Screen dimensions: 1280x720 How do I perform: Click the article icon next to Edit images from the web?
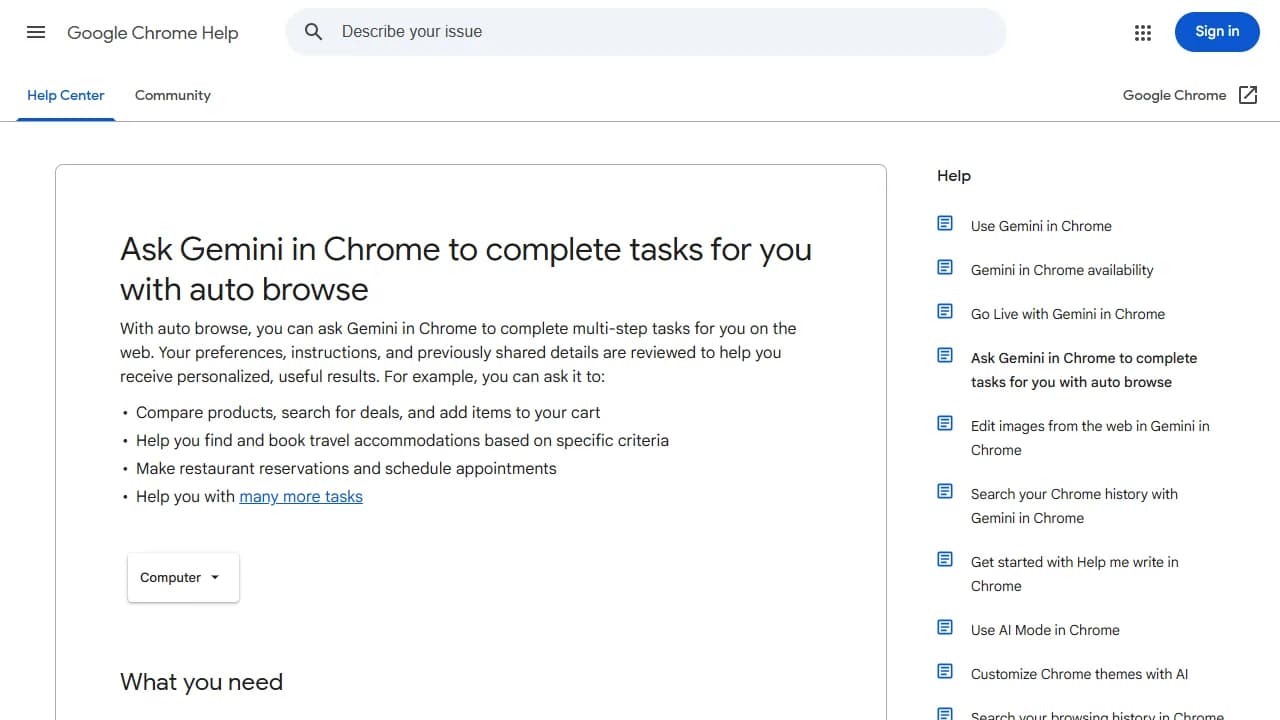[945, 423]
